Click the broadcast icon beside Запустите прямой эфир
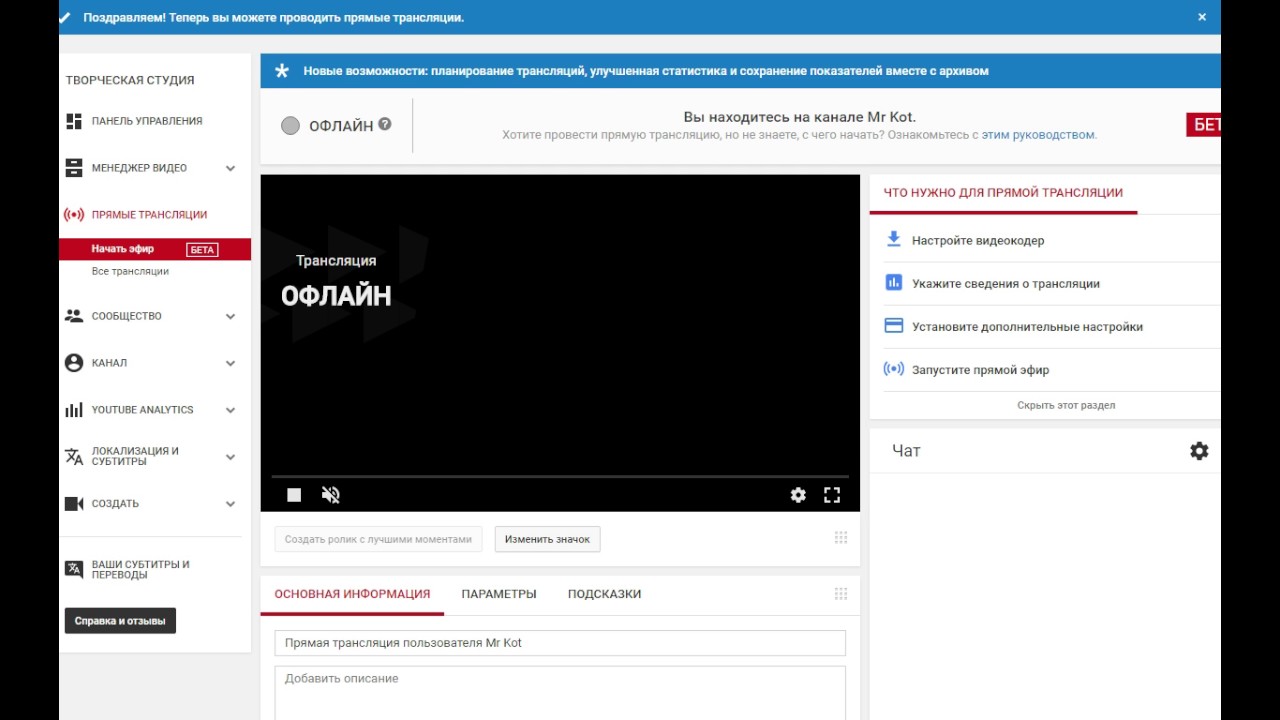Image resolution: width=1280 pixels, height=720 pixels. [x=894, y=369]
